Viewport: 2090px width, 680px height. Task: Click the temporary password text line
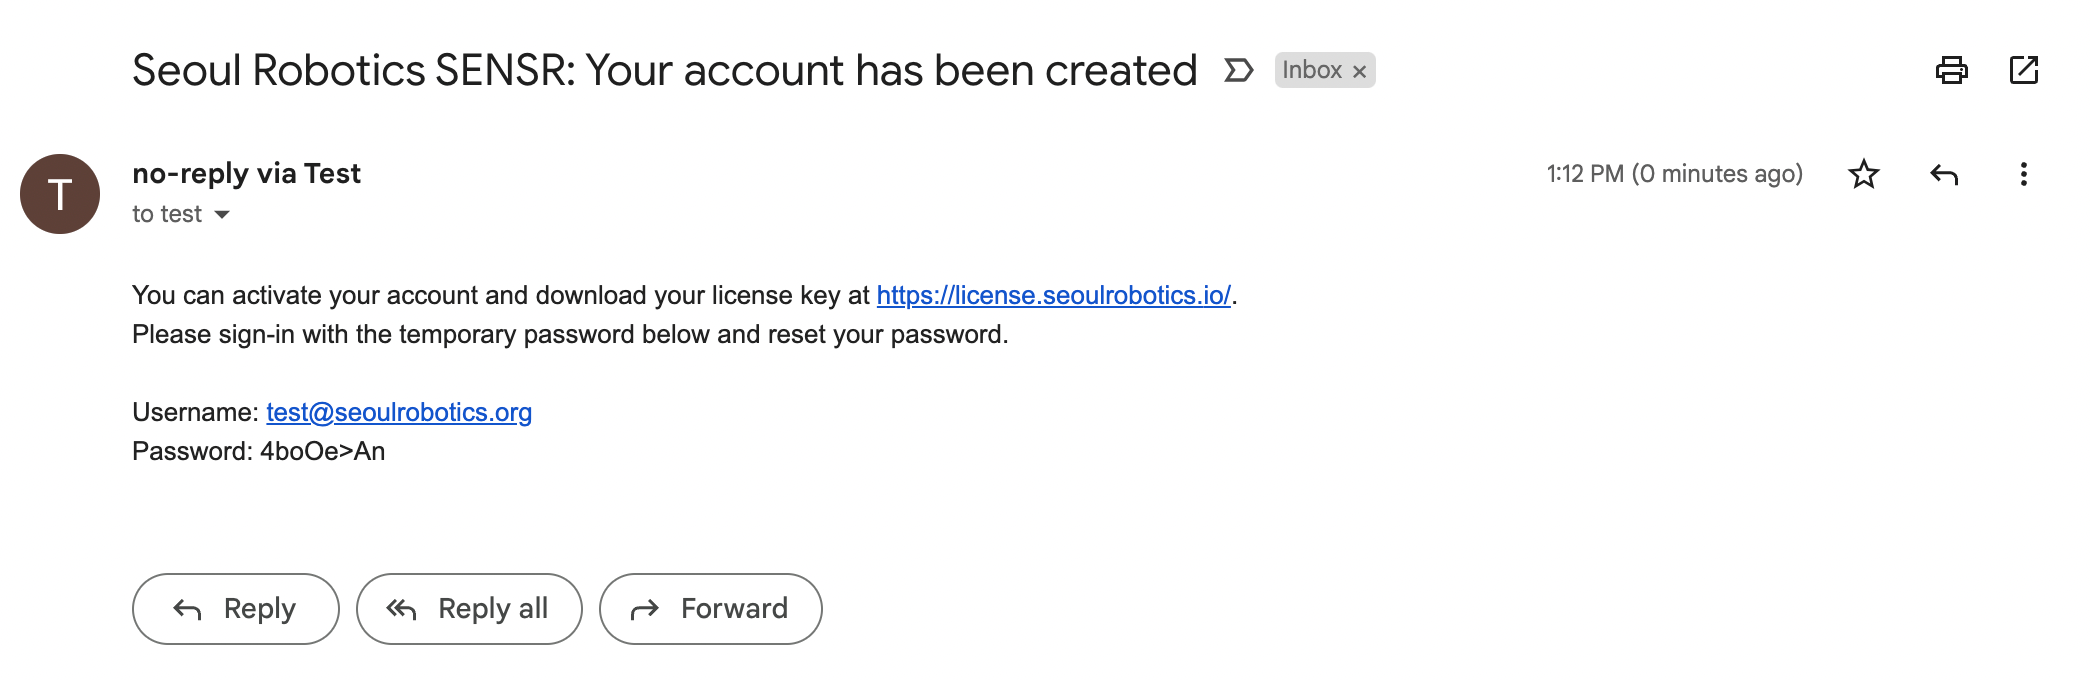click(x=258, y=451)
